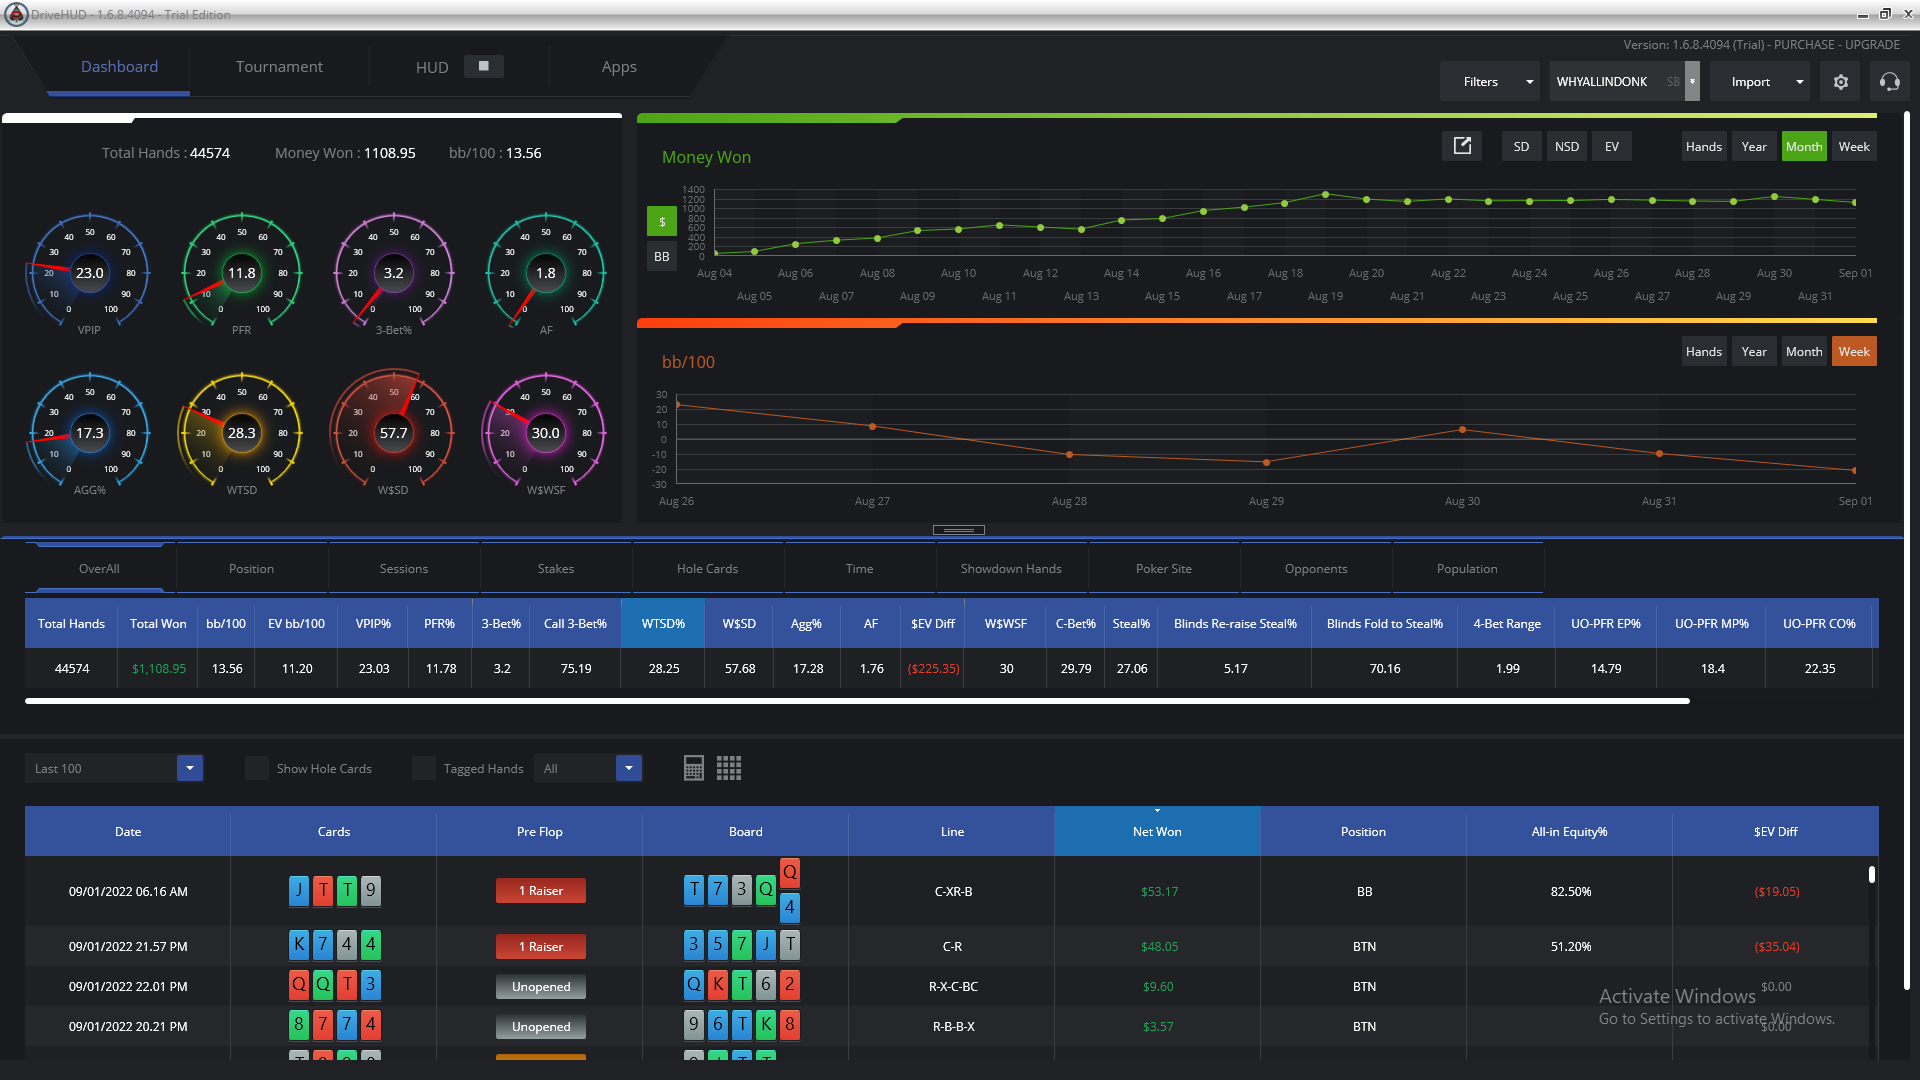Select Year range for bb/100 chart

[1754, 351]
